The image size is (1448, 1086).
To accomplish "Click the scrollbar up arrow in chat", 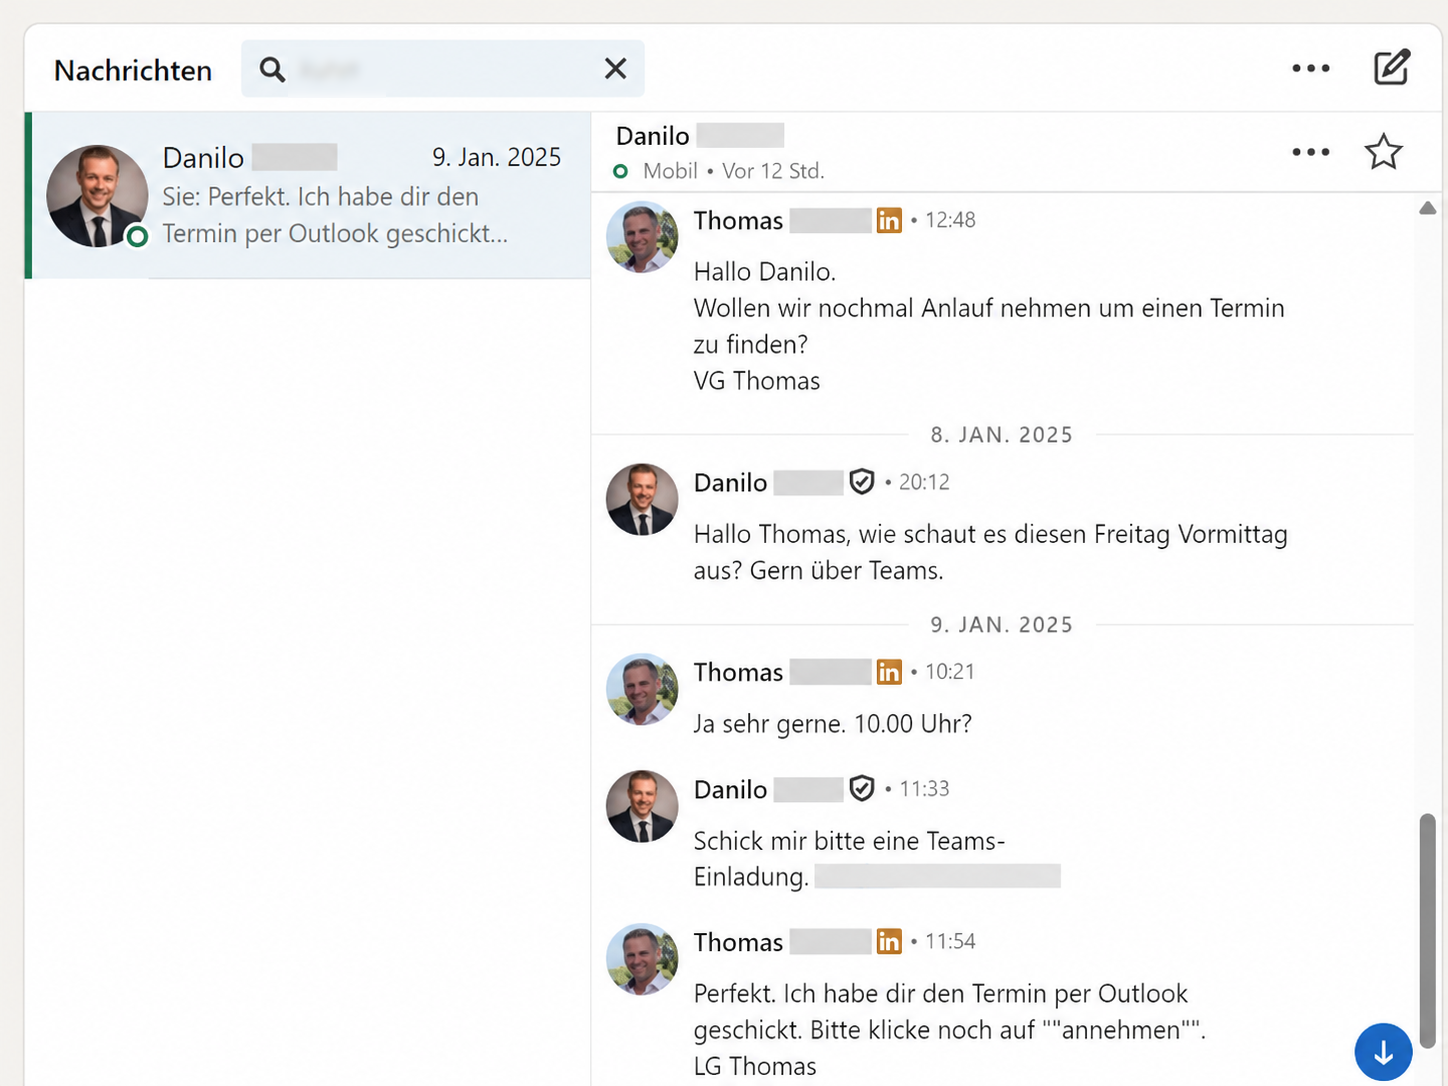I will [x=1427, y=208].
